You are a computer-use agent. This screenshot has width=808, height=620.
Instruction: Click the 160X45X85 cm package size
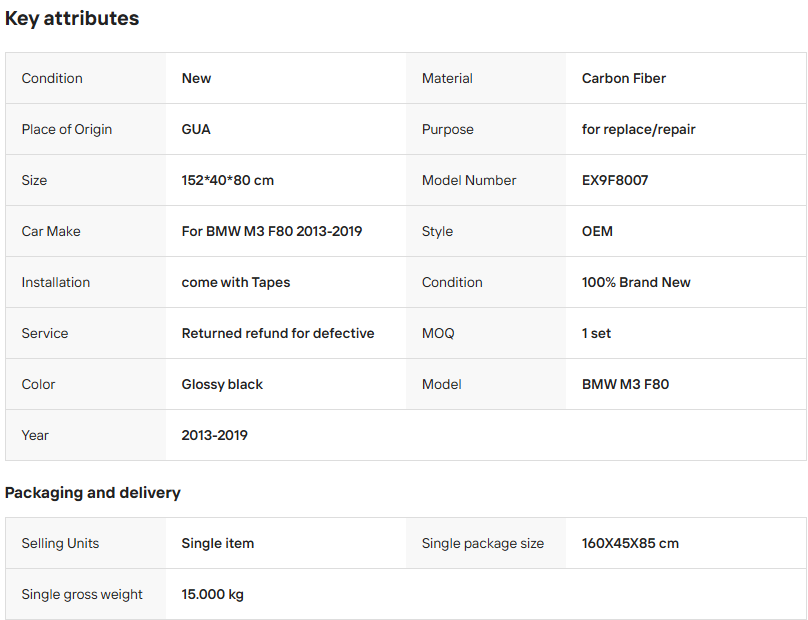[x=630, y=543]
